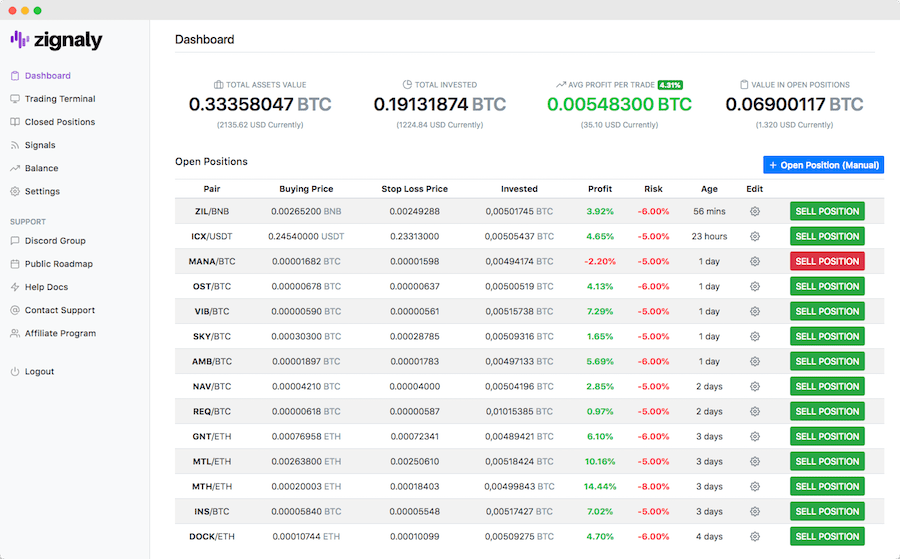Image resolution: width=900 pixels, height=559 pixels.
Task: Click the edit gear for DOCK/ETH
Action: [755, 537]
